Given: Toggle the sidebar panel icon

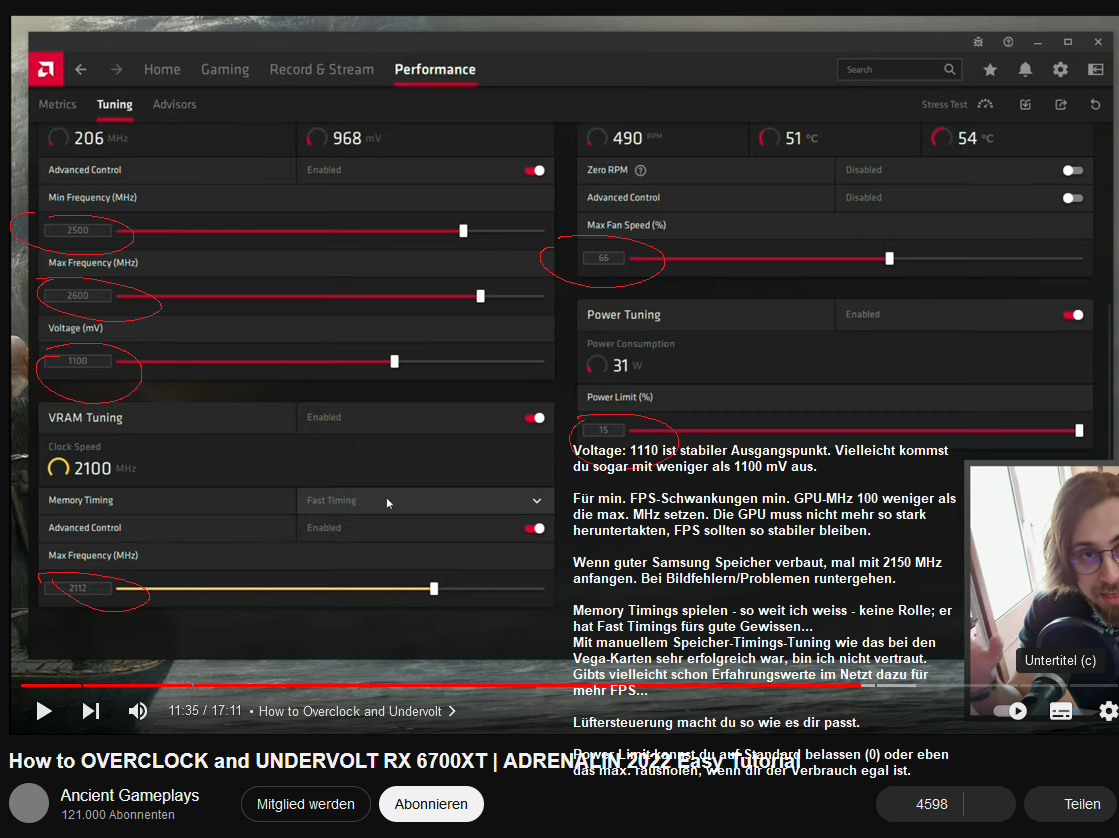Looking at the screenshot, I should 1095,69.
